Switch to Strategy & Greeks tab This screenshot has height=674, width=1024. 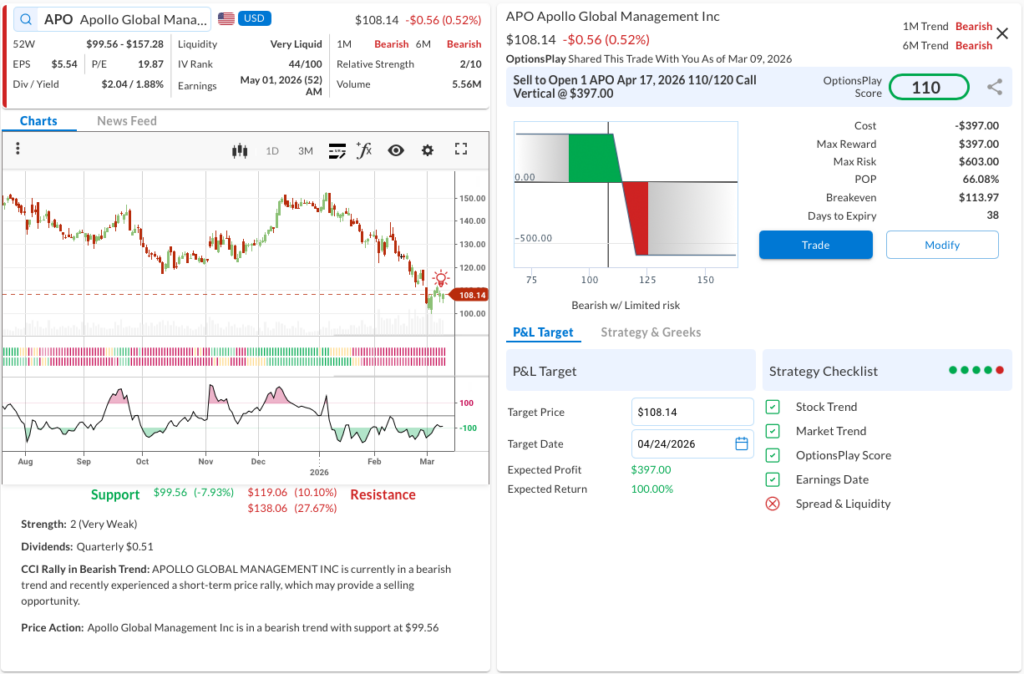click(x=650, y=332)
